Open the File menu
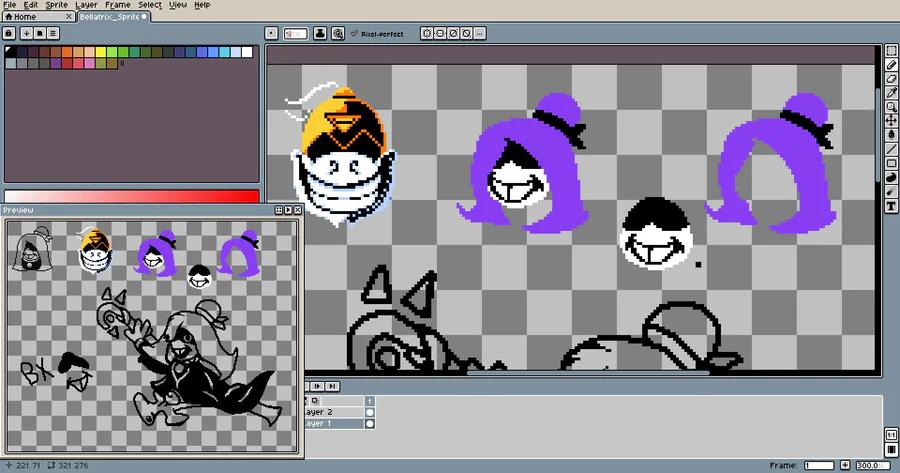The image size is (900, 473). click(10, 5)
